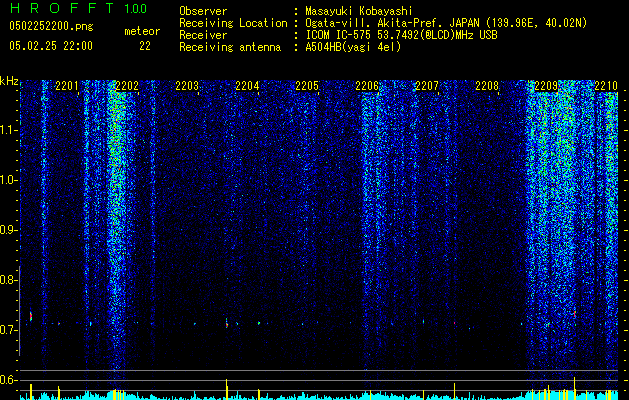Click the 2203 time marker

pos(187,86)
